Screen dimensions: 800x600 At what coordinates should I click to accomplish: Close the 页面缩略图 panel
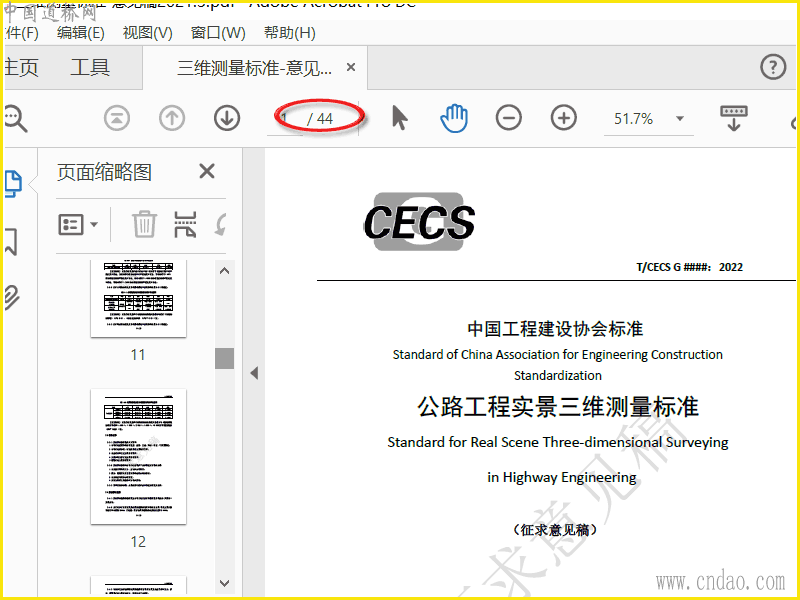(x=207, y=171)
